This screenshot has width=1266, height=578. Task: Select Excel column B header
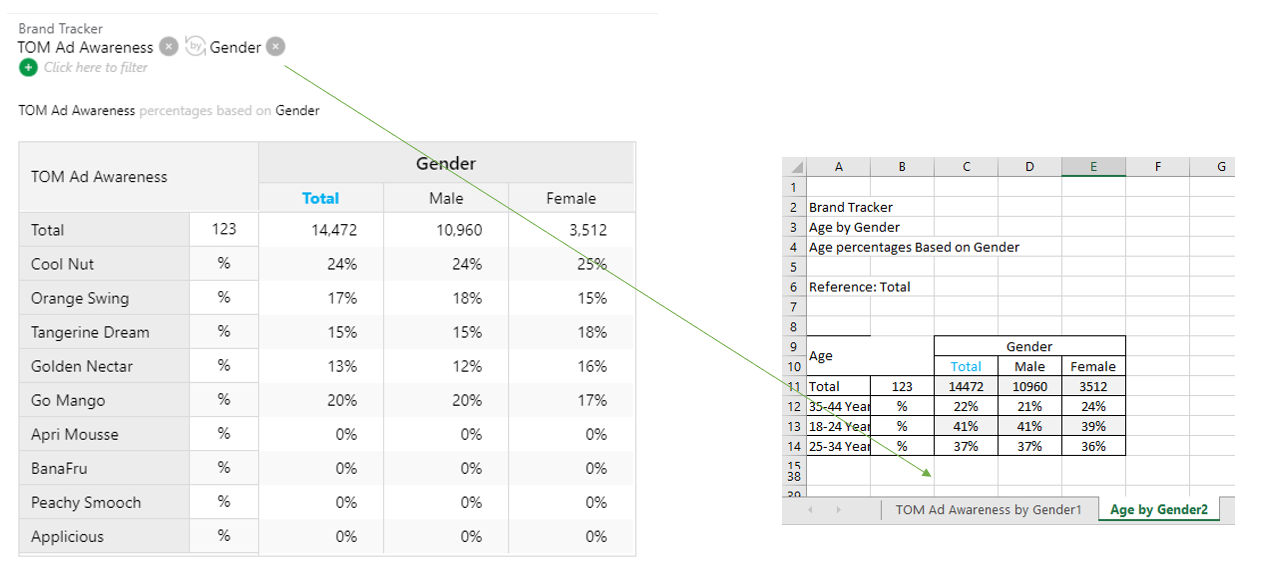coord(902,167)
